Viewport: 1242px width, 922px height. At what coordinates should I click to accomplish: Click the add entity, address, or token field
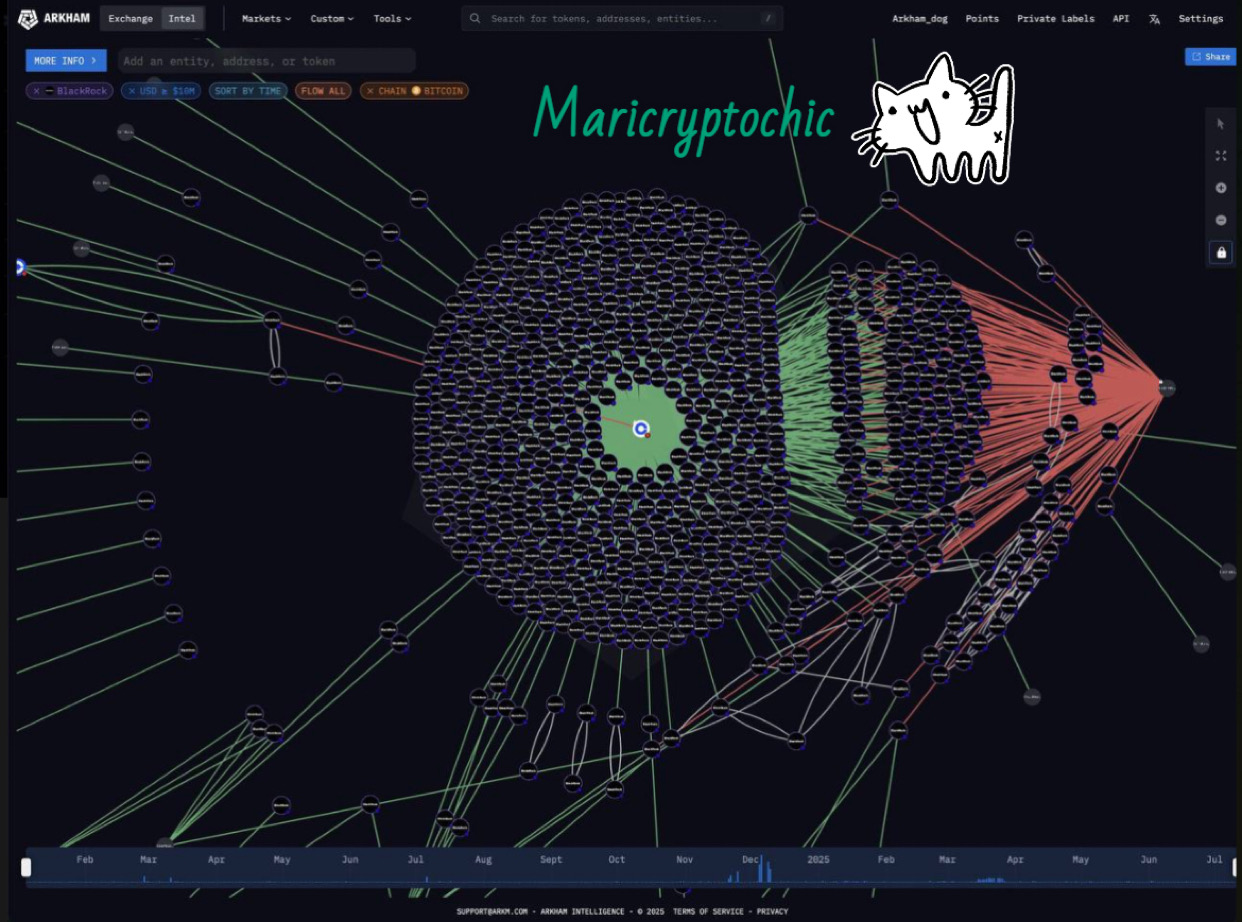tap(266, 61)
